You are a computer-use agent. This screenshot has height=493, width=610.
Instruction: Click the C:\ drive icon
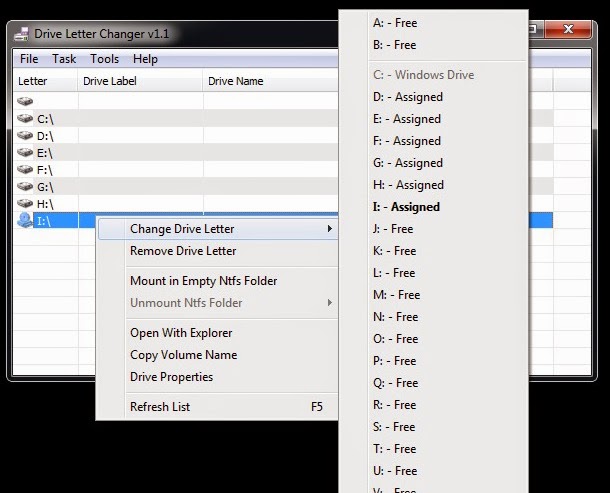point(25,118)
